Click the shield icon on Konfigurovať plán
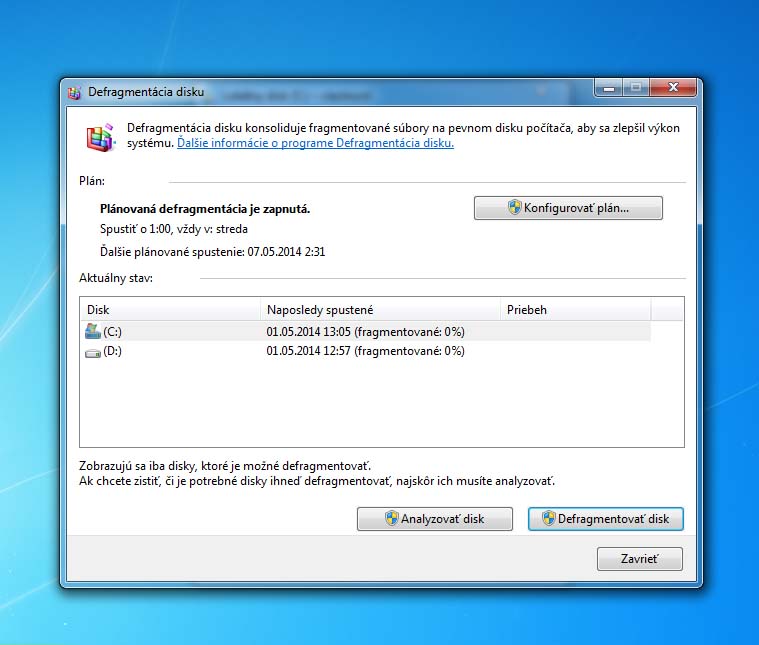This screenshot has width=759, height=645. 515,208
